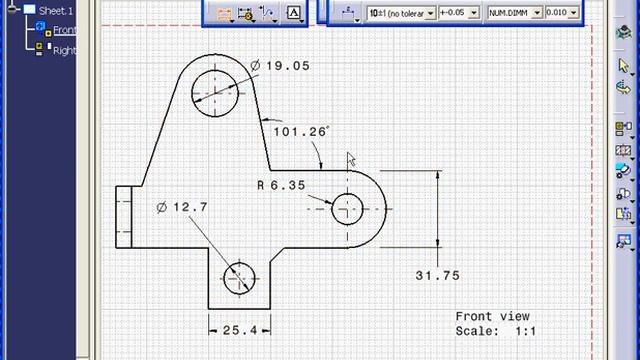Screen dimensions: 640x360
Task: Click the blue update arrow icon
Action: click(623, 88)
